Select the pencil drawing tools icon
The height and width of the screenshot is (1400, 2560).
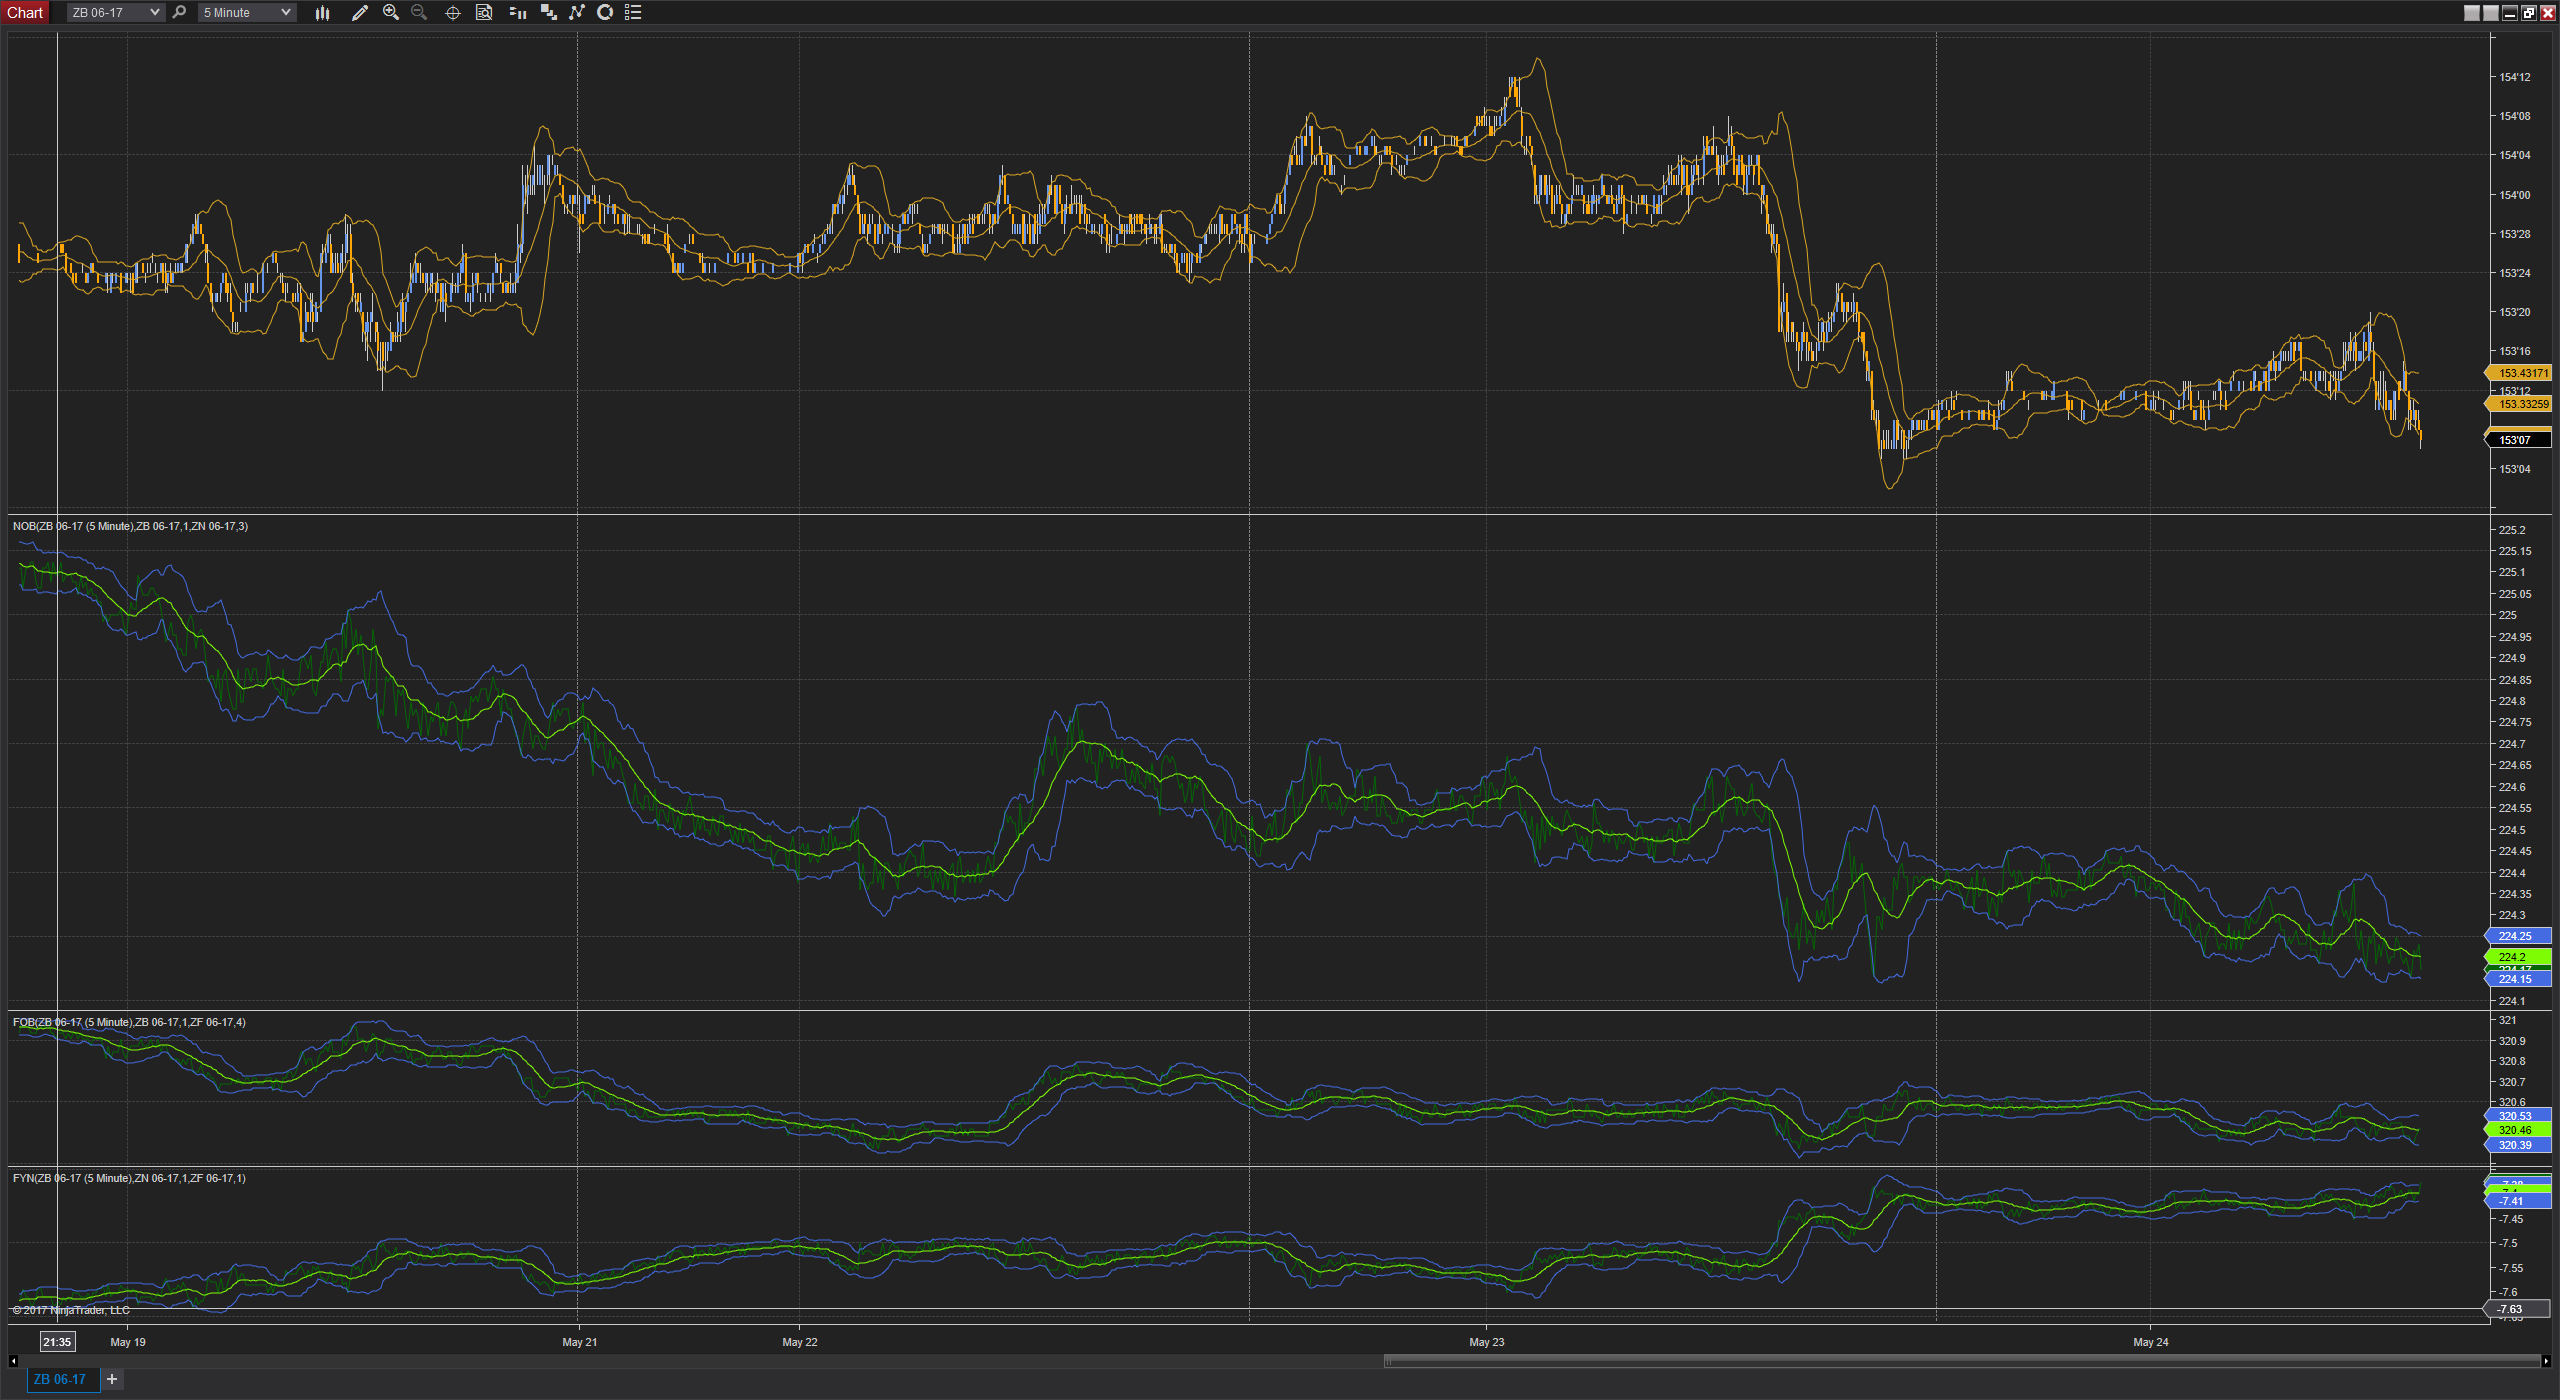pos(360,13)
